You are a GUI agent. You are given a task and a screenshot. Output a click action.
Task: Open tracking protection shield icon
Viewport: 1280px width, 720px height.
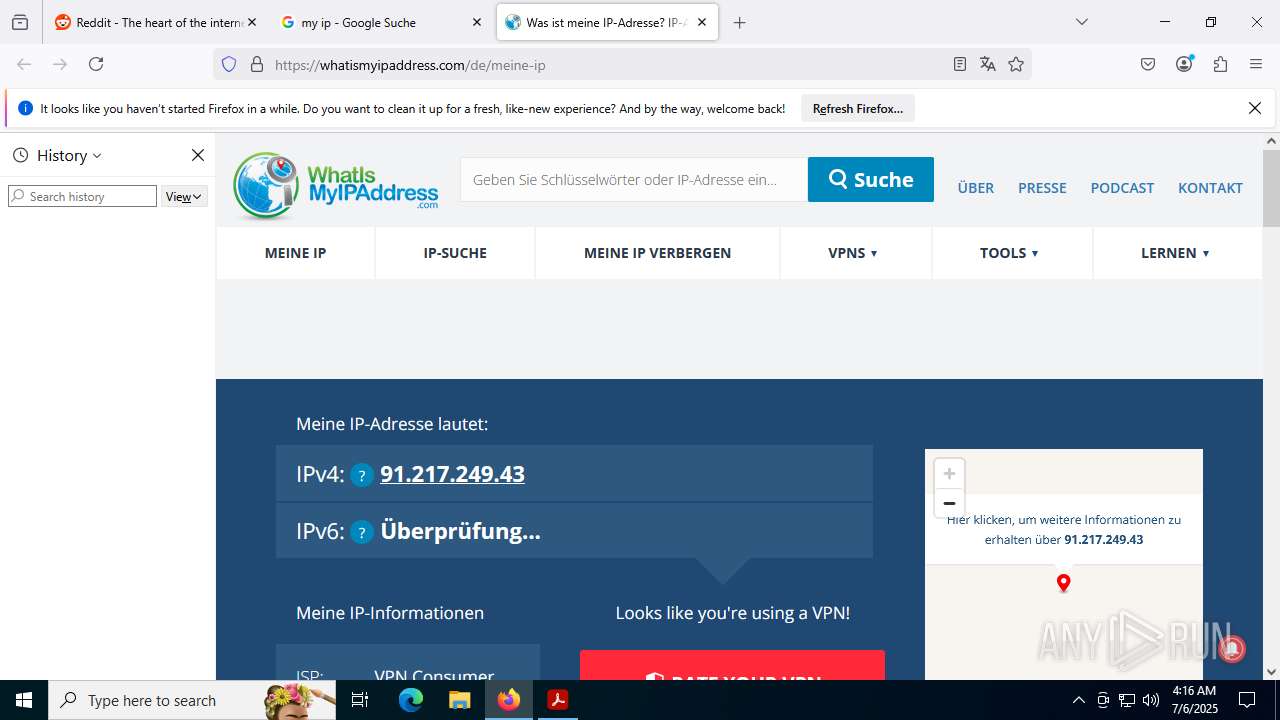coord(229,64)
